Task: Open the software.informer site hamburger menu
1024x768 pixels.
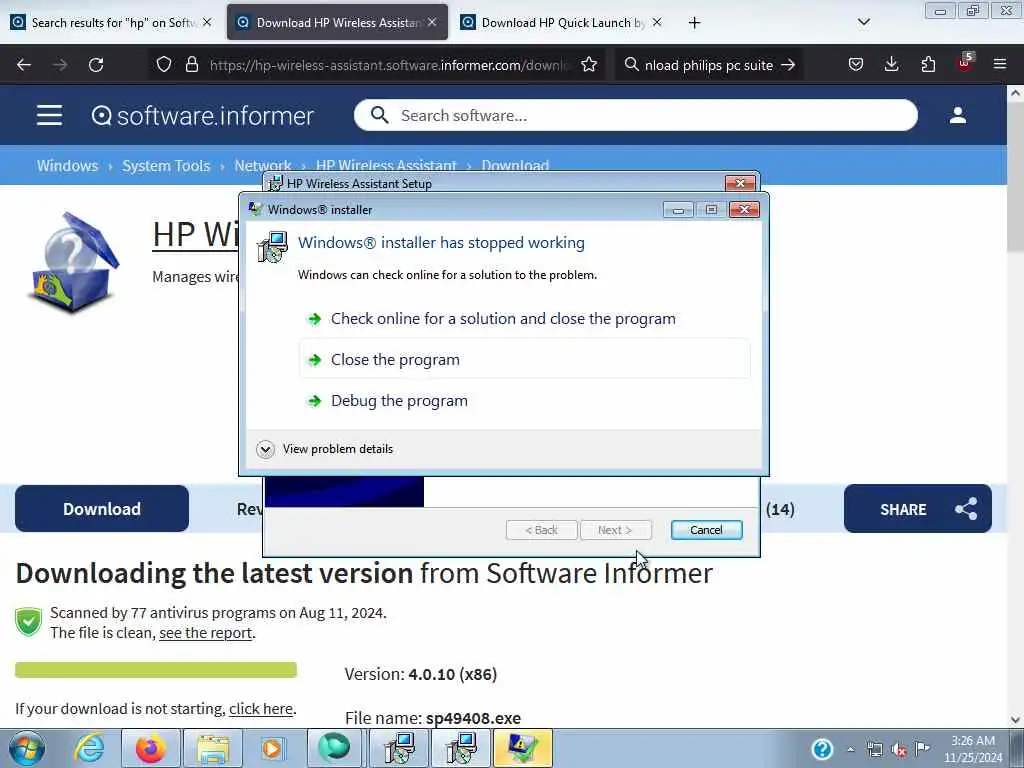Action: click(x=49, y=116)
